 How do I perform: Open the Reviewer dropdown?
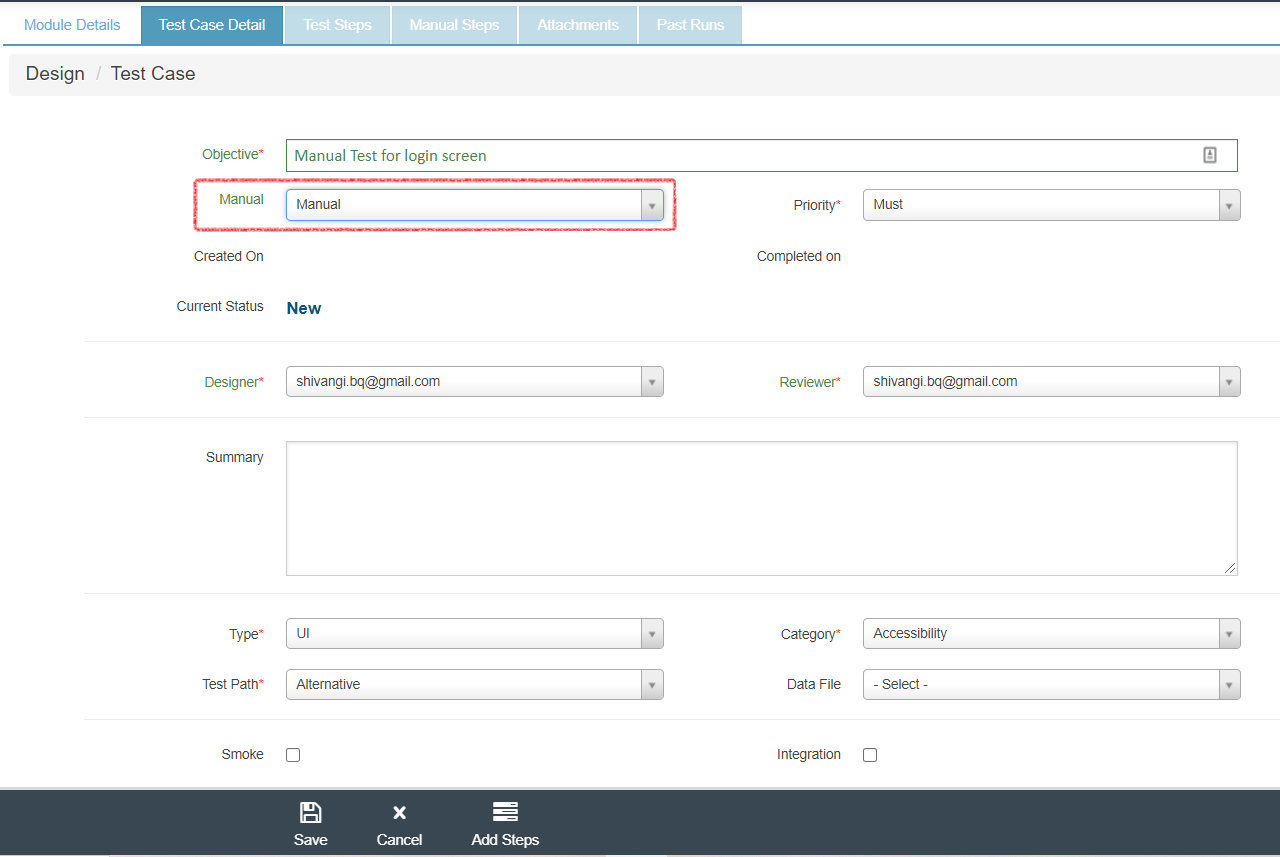click(1052, 382)
